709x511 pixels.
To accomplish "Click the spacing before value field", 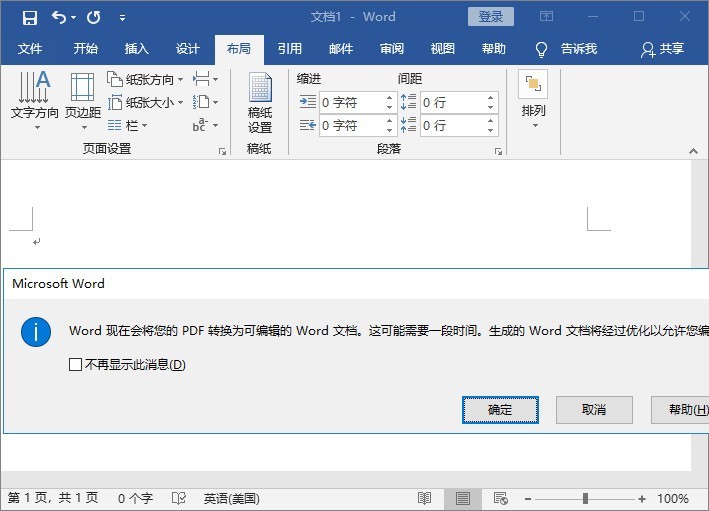I will tap(453, 103).
